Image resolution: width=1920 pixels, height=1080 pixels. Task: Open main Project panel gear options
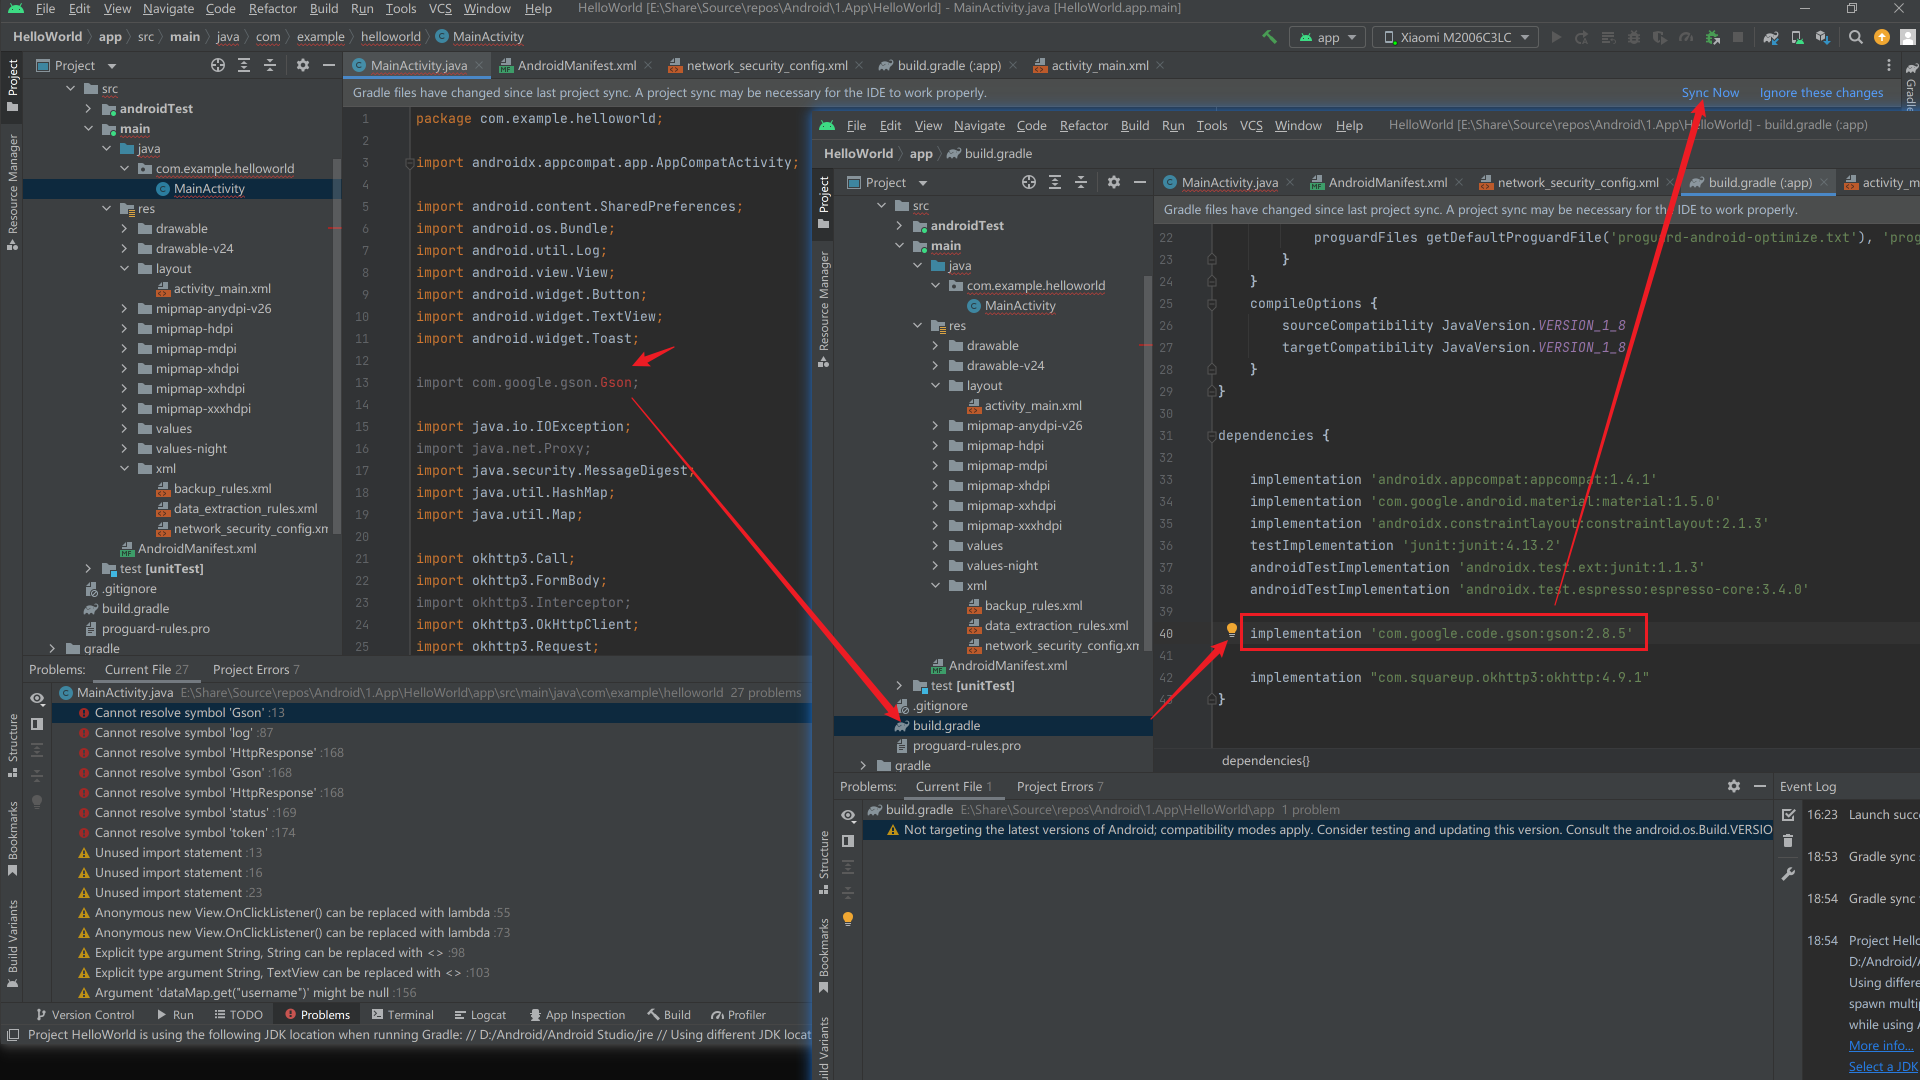click(x=303, y=65)
